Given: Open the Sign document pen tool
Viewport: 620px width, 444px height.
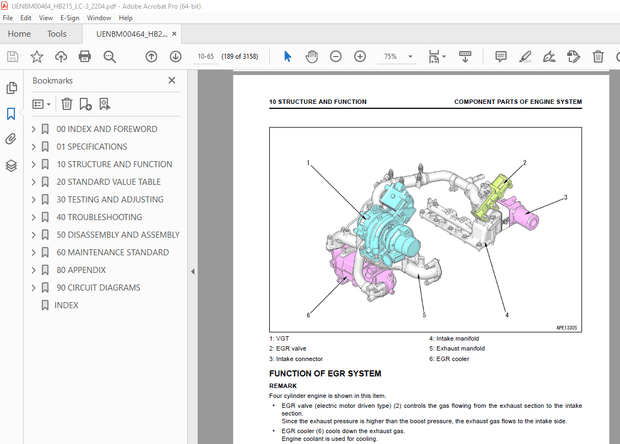Looking at the screenshot, I should click(549, 57).
